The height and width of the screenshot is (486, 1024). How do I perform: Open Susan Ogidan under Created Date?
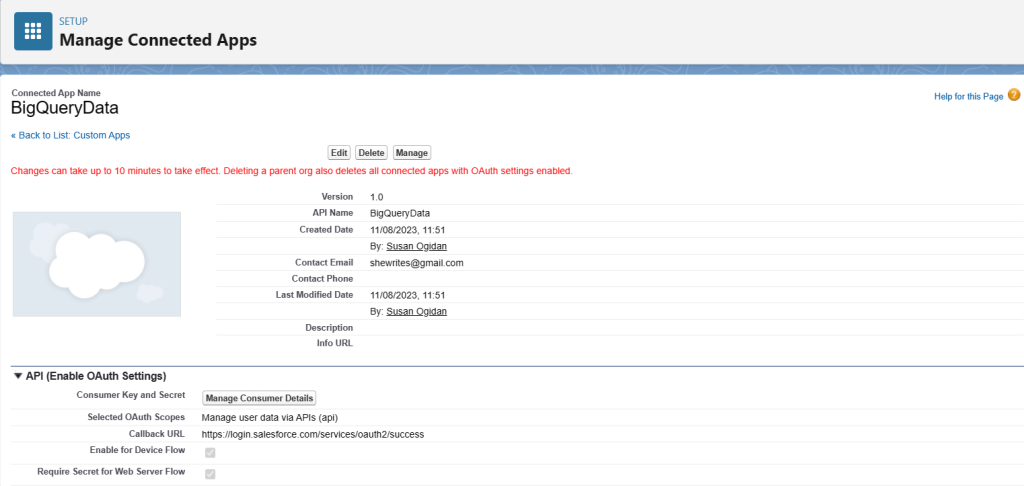[x=417, y=246]
